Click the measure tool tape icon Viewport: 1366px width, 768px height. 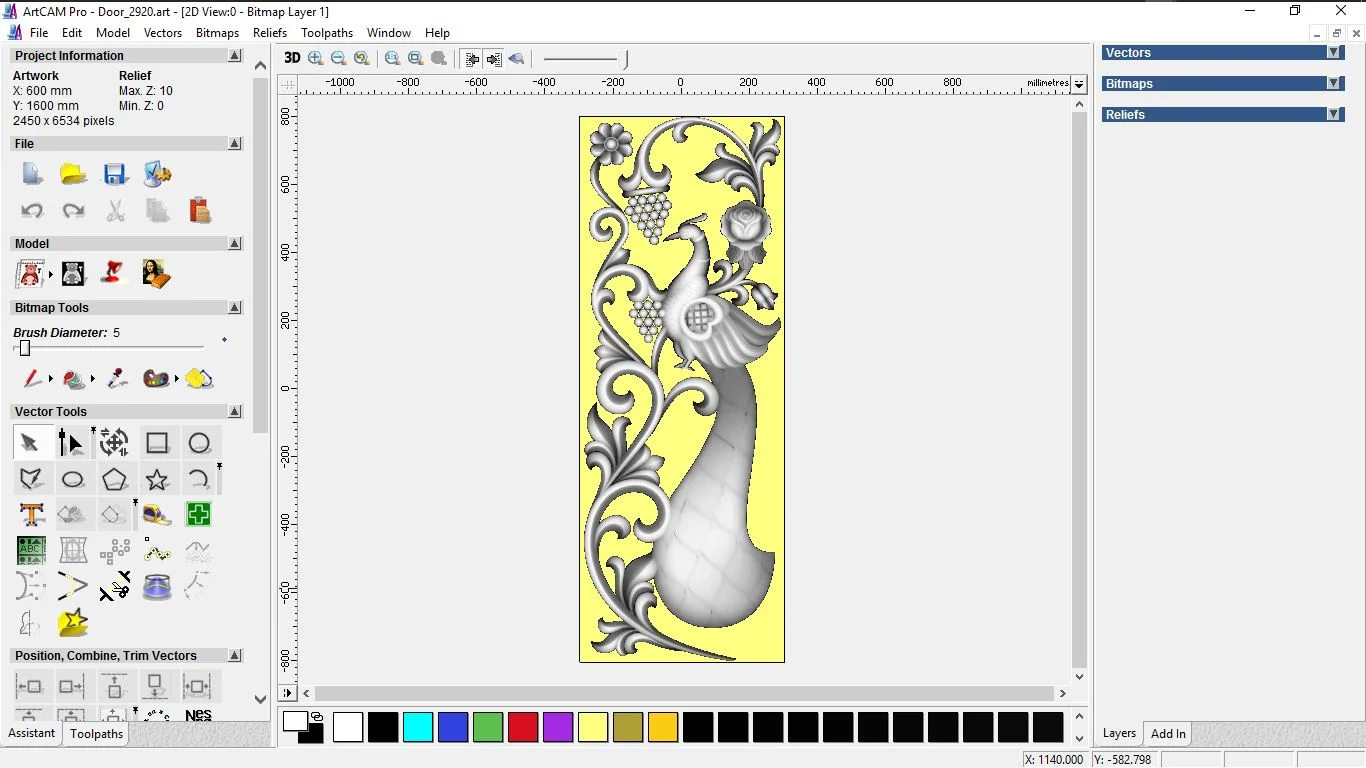point(157,515)
